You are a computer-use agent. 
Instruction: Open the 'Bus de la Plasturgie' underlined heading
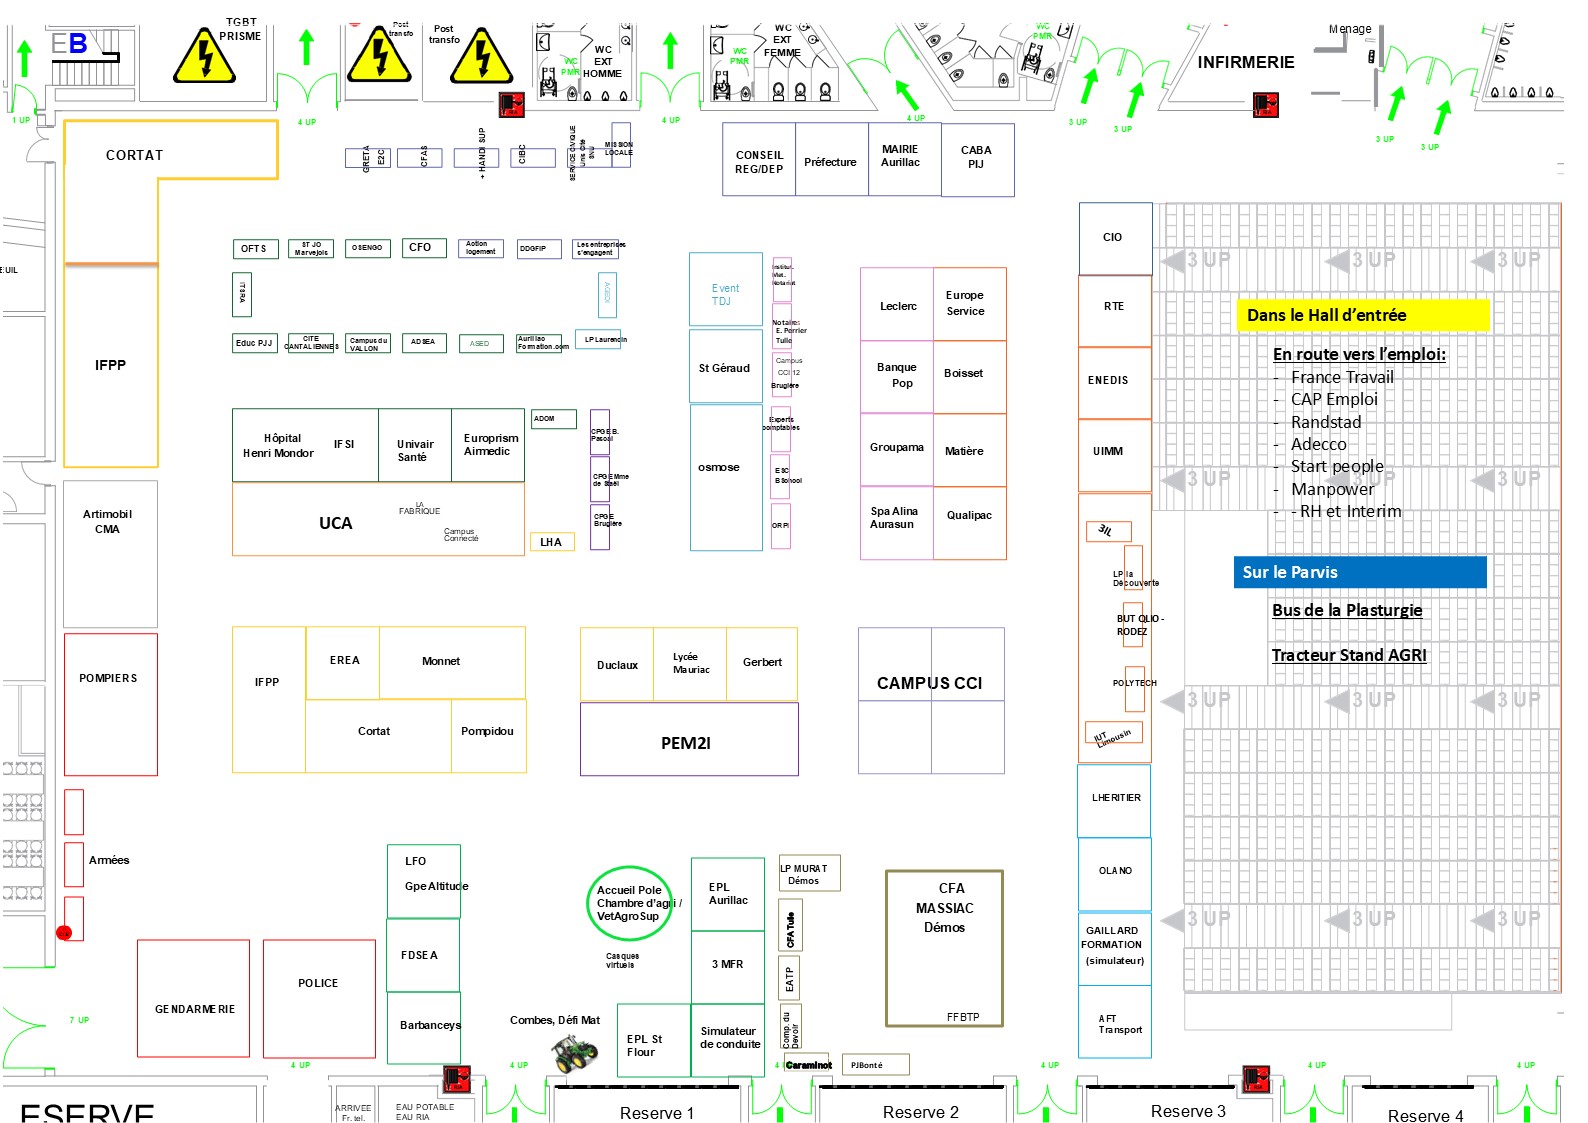pos(1347,610)
